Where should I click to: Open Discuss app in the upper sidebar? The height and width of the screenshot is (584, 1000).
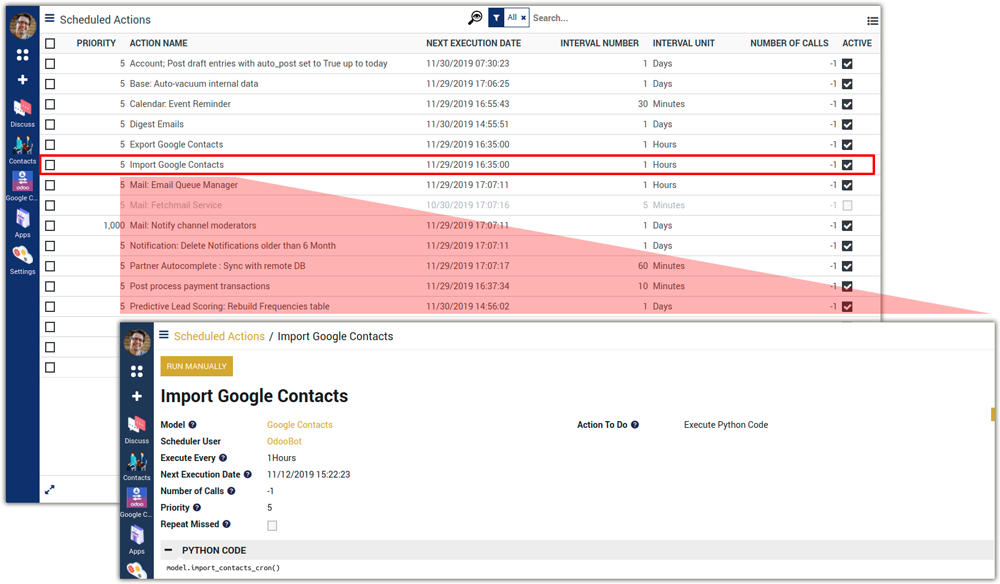click(22, 110)
